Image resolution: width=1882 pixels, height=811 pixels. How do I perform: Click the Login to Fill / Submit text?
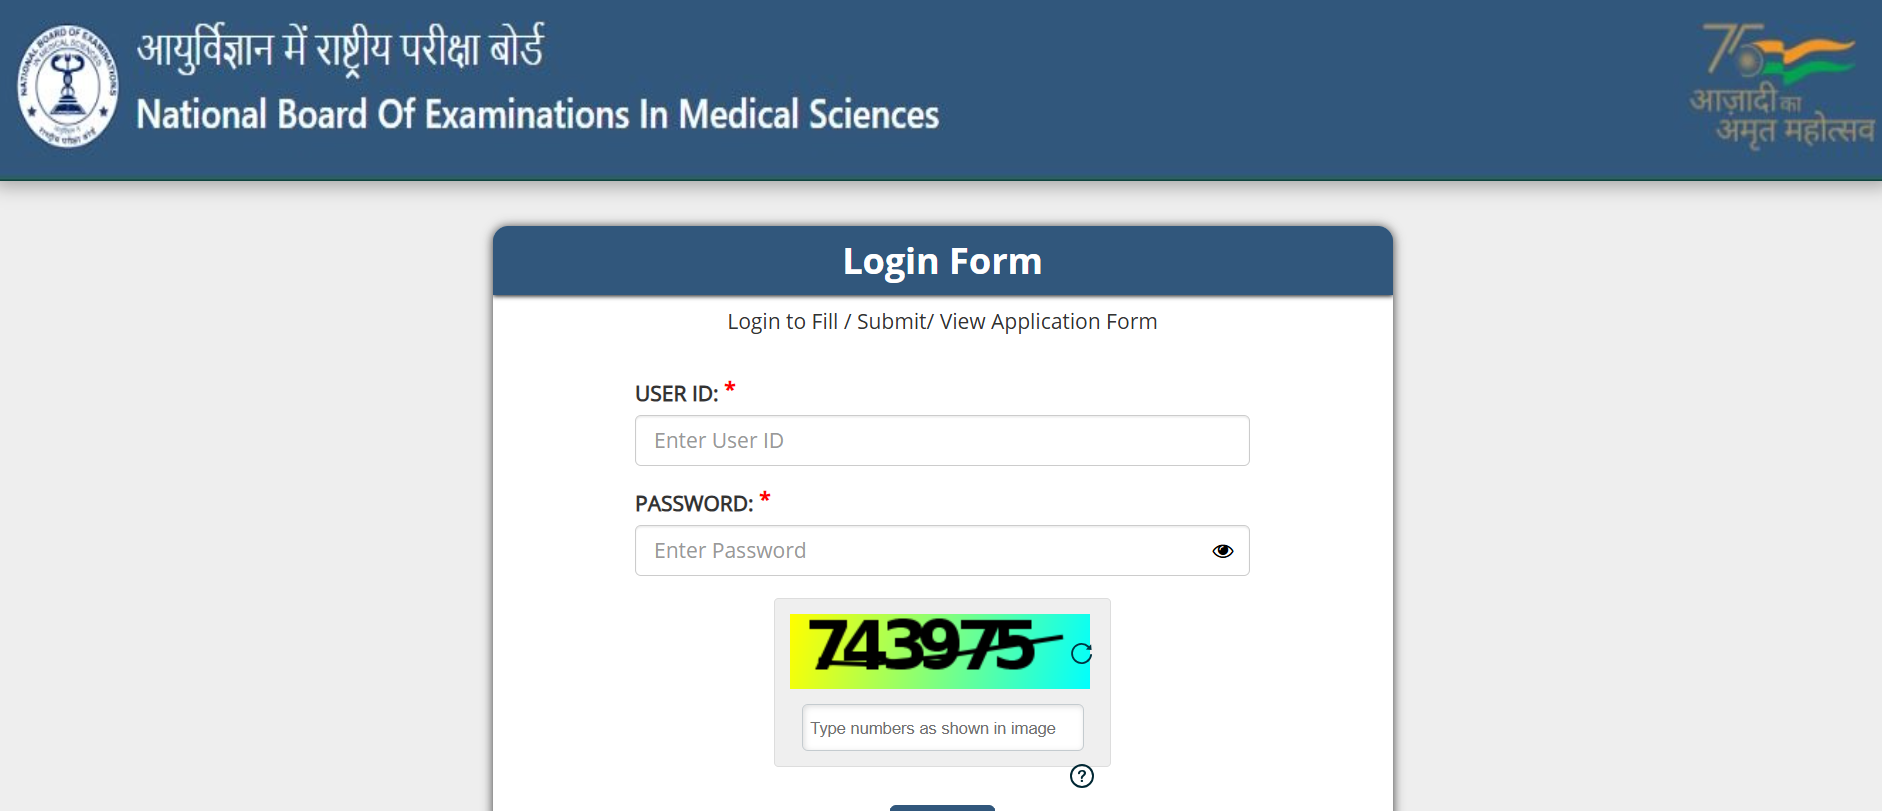tap(942, 321)
